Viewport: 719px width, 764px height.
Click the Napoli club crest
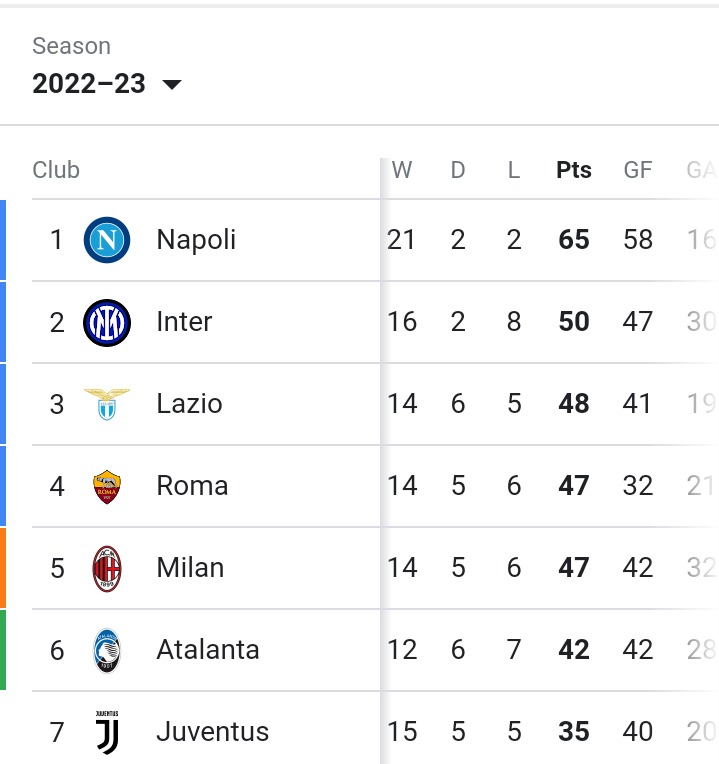coord(107,240)
